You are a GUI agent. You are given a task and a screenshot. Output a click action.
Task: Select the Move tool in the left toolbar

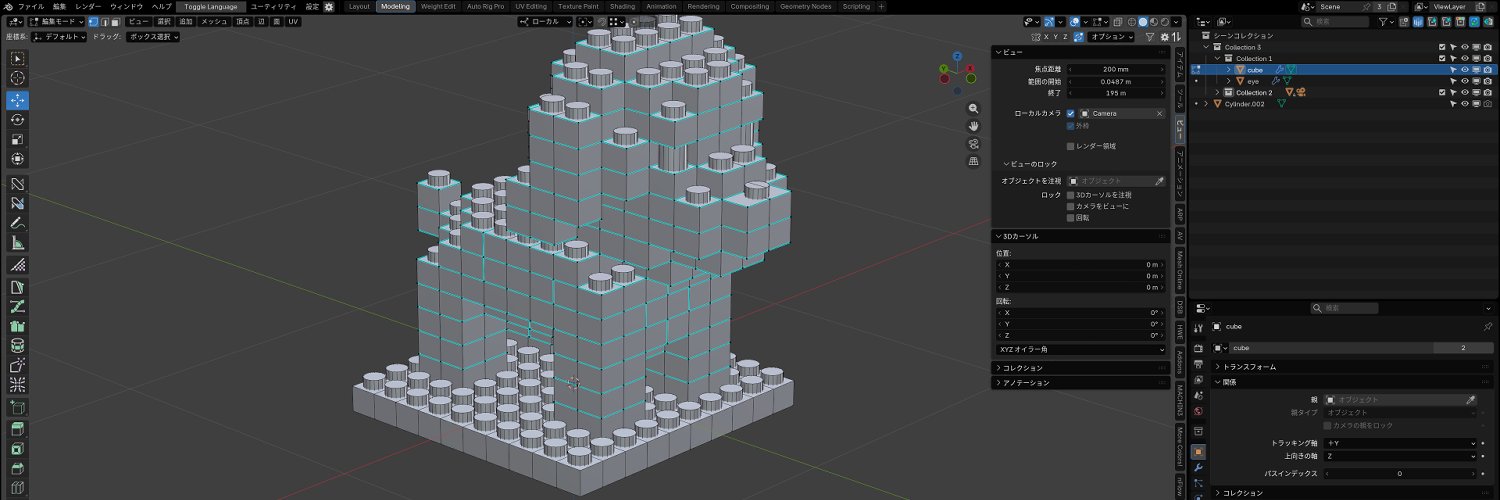coord(18,99)
